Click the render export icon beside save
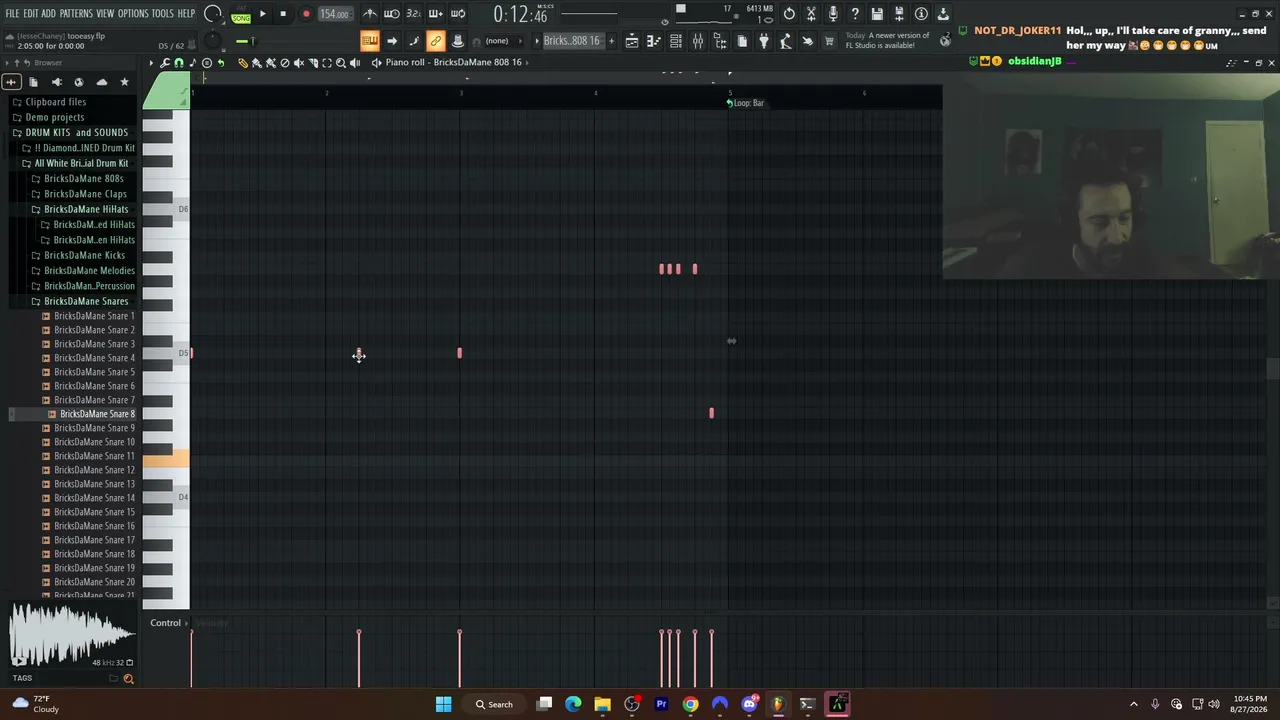This screenshot has width=1280, height=720. pyautogui.click(x=899, y=14)
